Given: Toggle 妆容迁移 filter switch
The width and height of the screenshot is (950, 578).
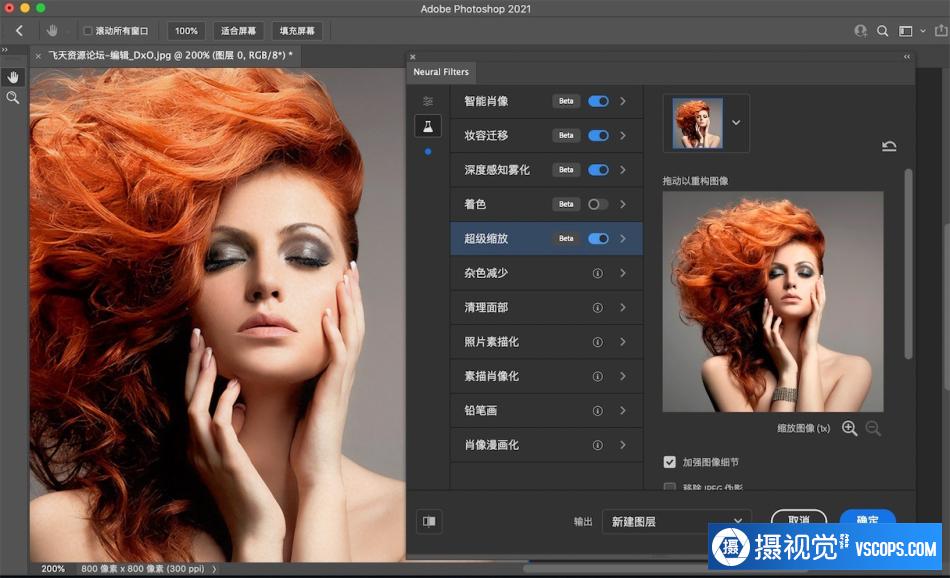Looking at the screenshot, I should [598, 136].
